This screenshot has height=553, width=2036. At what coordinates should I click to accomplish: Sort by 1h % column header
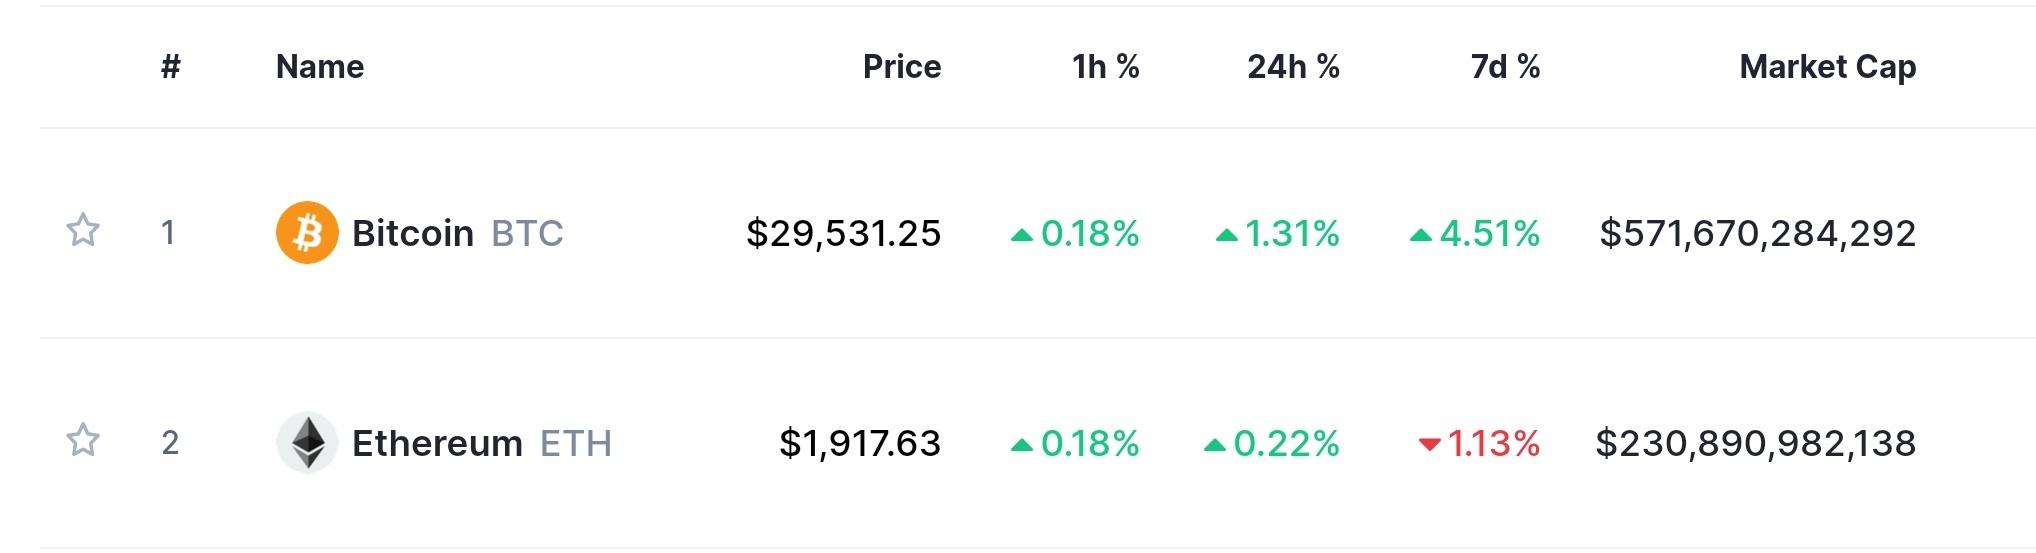point(1106,67)
